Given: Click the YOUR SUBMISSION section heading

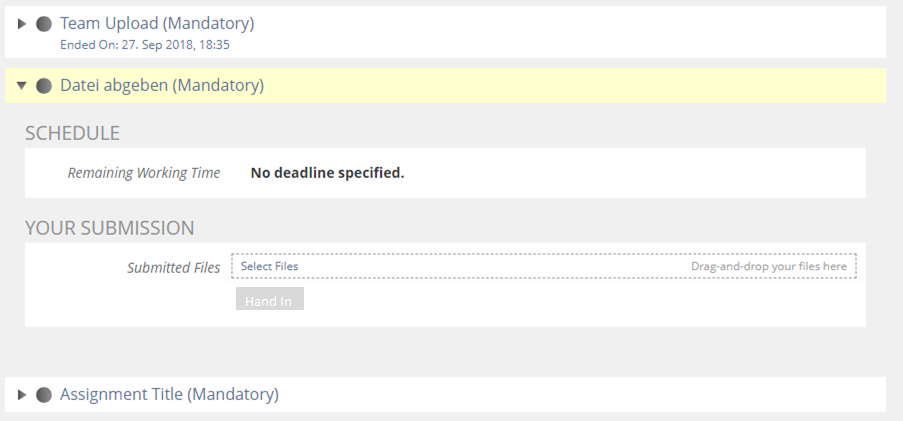Looking at the screenshot, I should [x=109, y=228].
